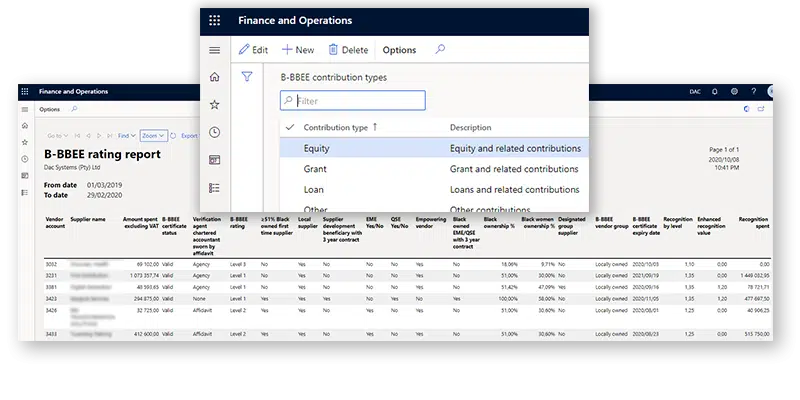800x400 pixels.
Task: Show the filter pane funnel icon
Action: [247, 76]
